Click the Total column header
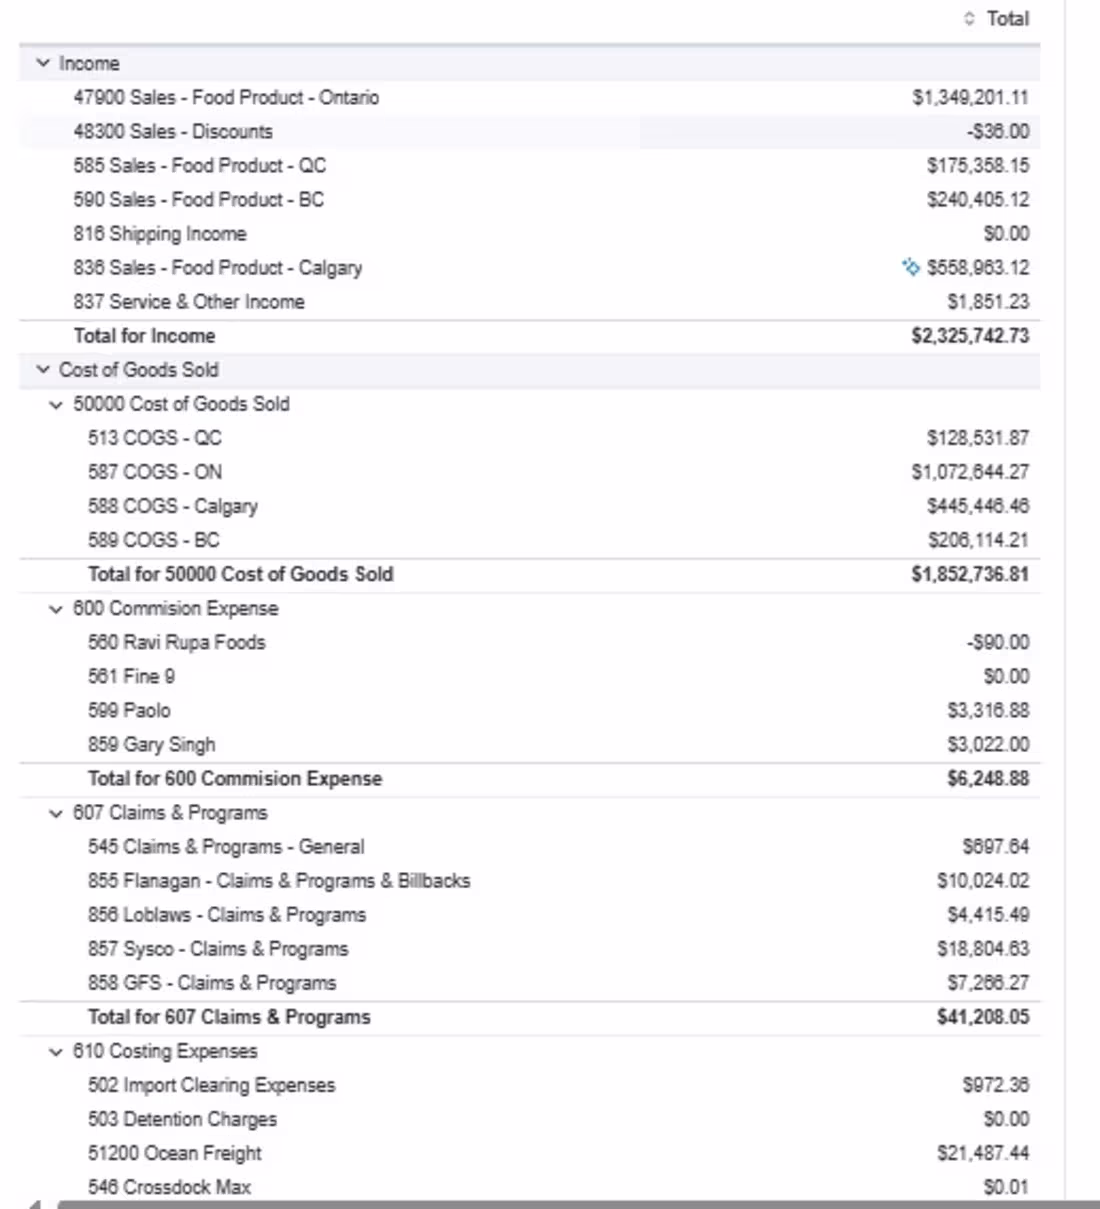1100x1209 pixels. click(x=1007, y=18)
